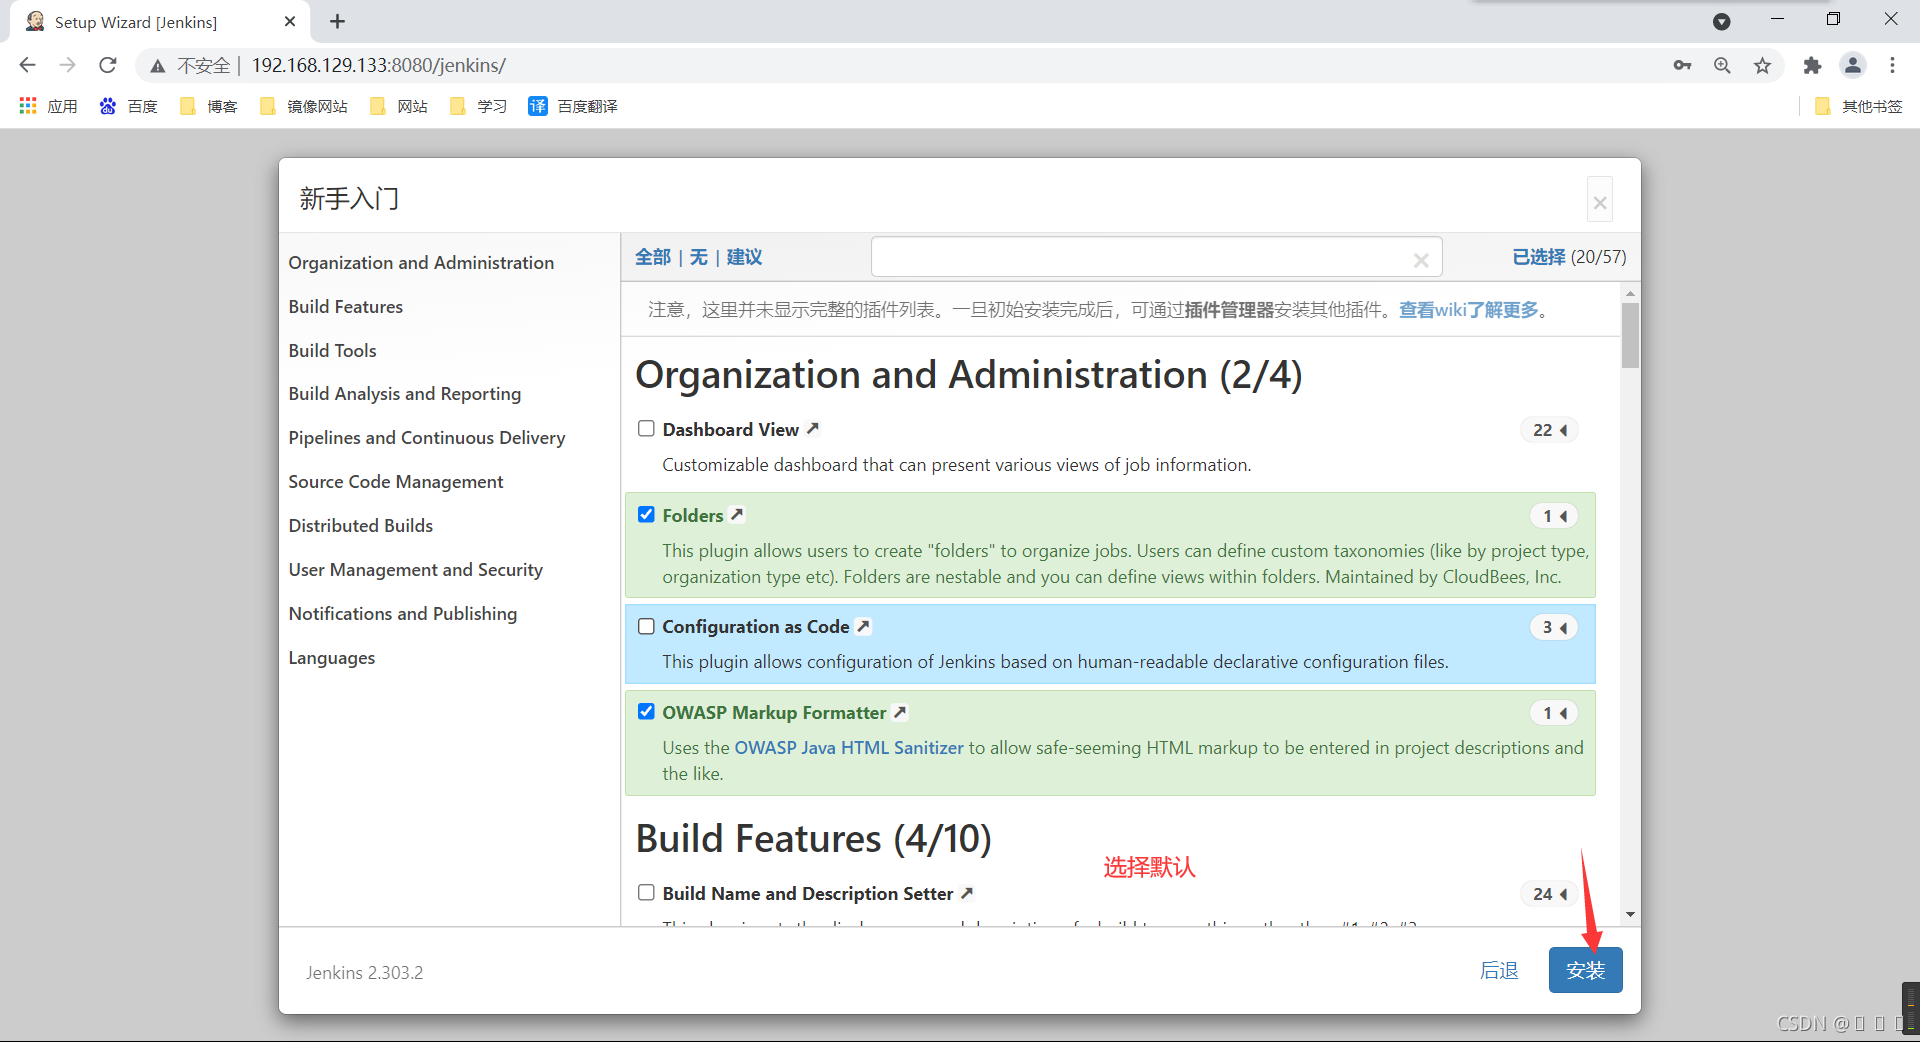Screen dimensions: 1920x1042
Task: Clear the plugin search field
Action: 1420,260
